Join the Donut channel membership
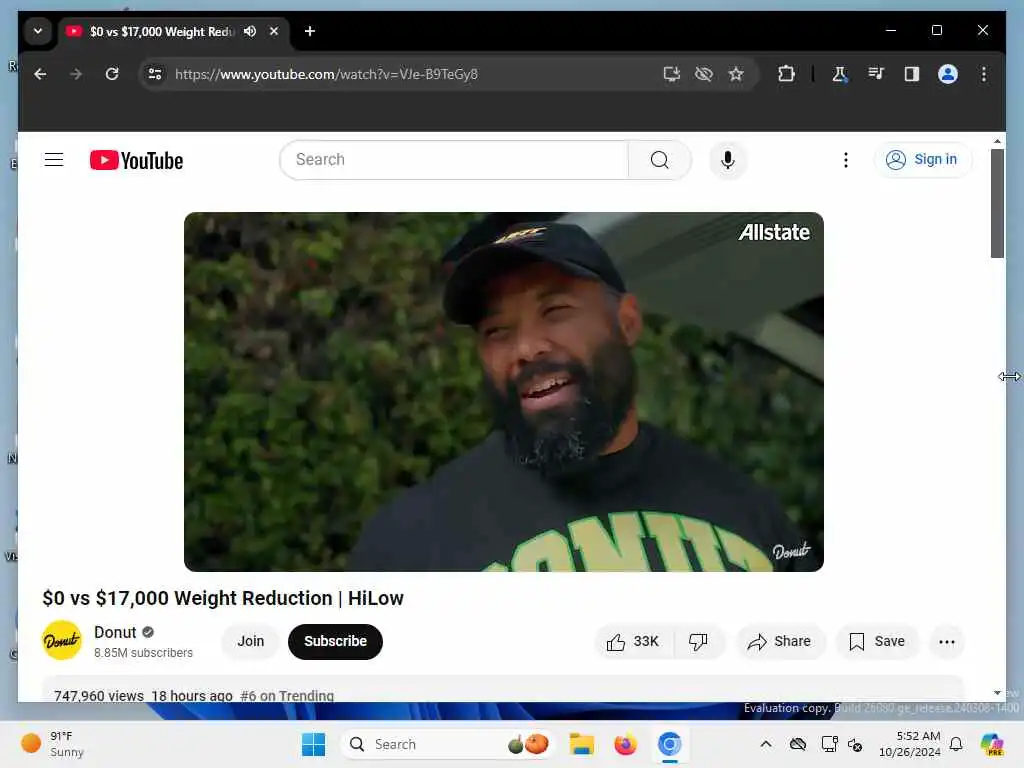The height and width of the screenshot is (768, 1024). coord(251,641)
